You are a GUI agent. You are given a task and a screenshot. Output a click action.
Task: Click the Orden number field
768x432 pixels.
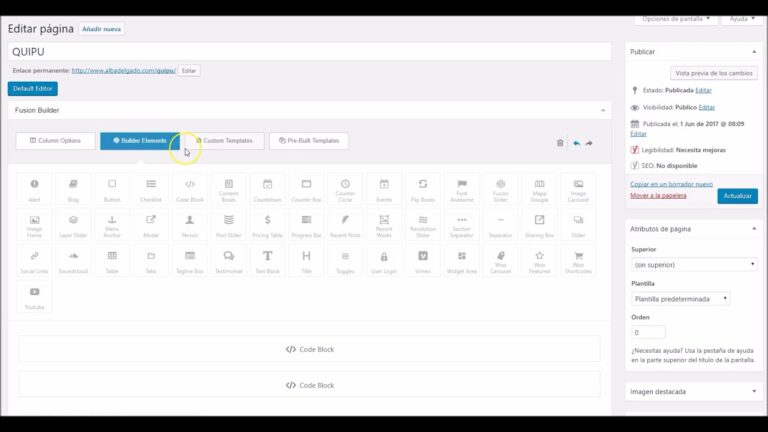pyautogui.click(x=648, y=332)
